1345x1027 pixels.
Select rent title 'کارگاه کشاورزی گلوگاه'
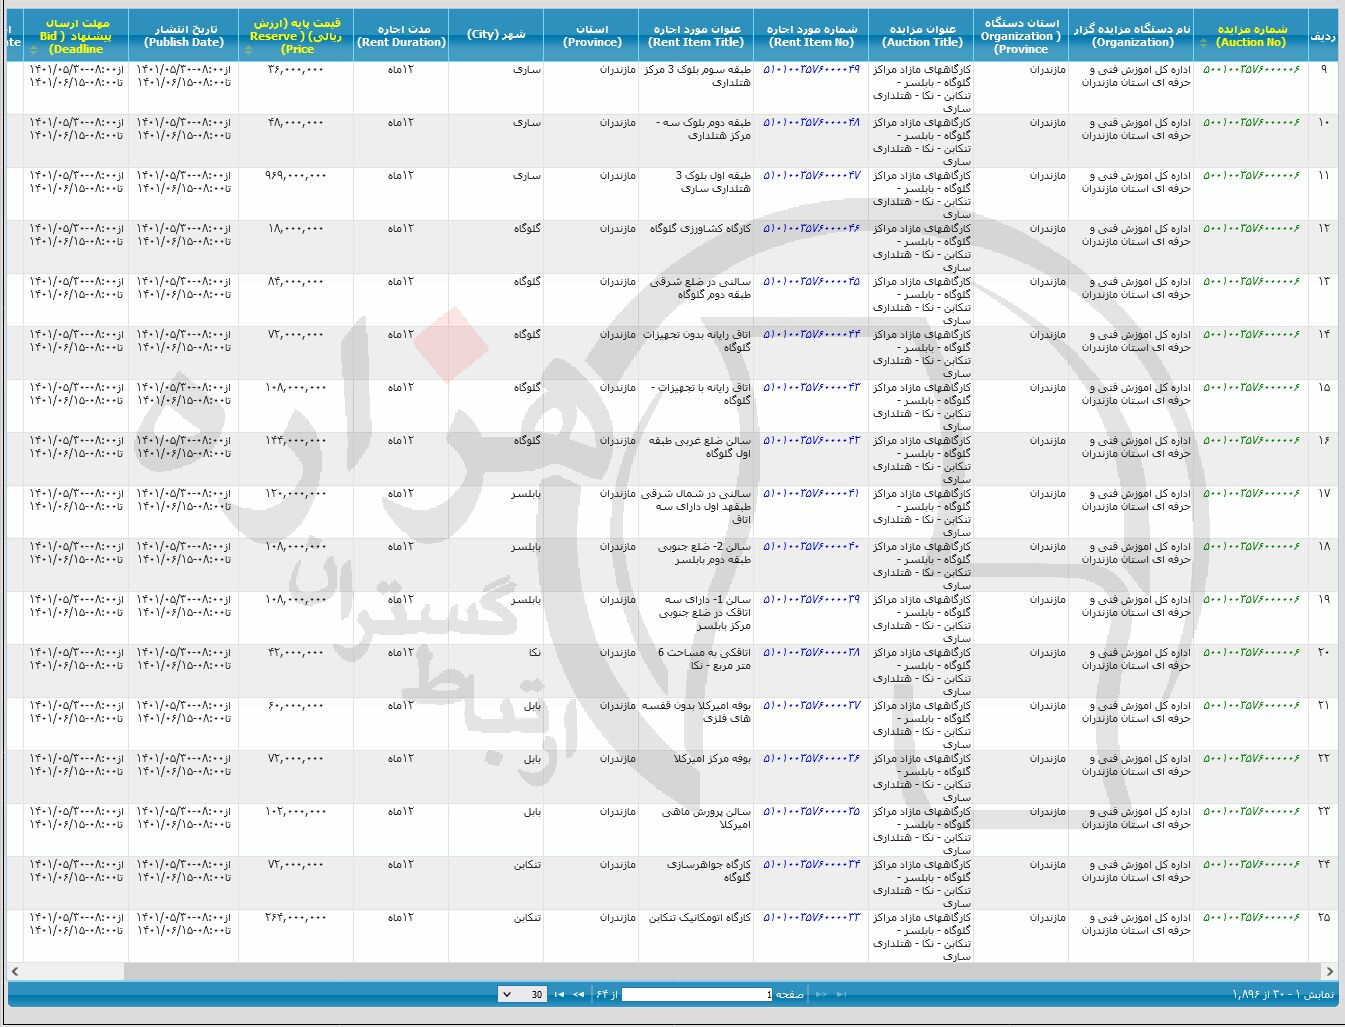click(700, 229)
